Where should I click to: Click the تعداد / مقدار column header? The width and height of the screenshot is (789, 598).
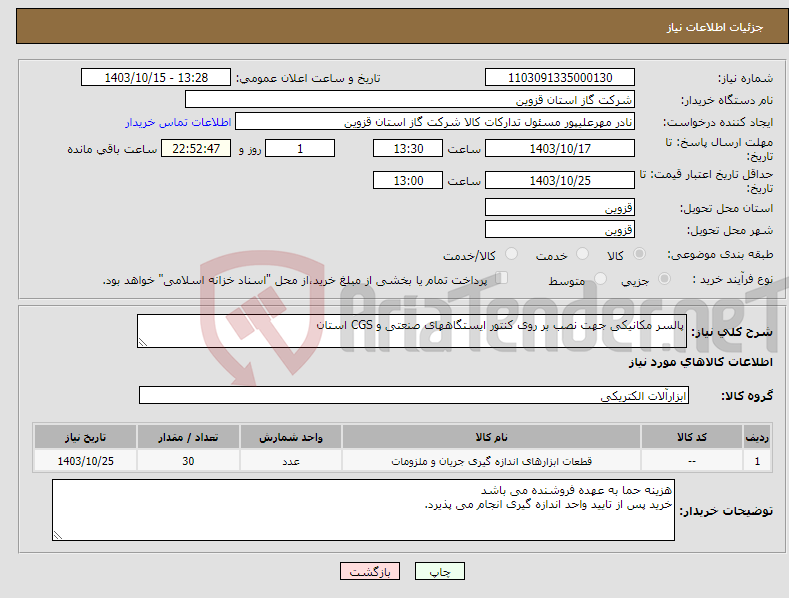[x=188, y=437]
